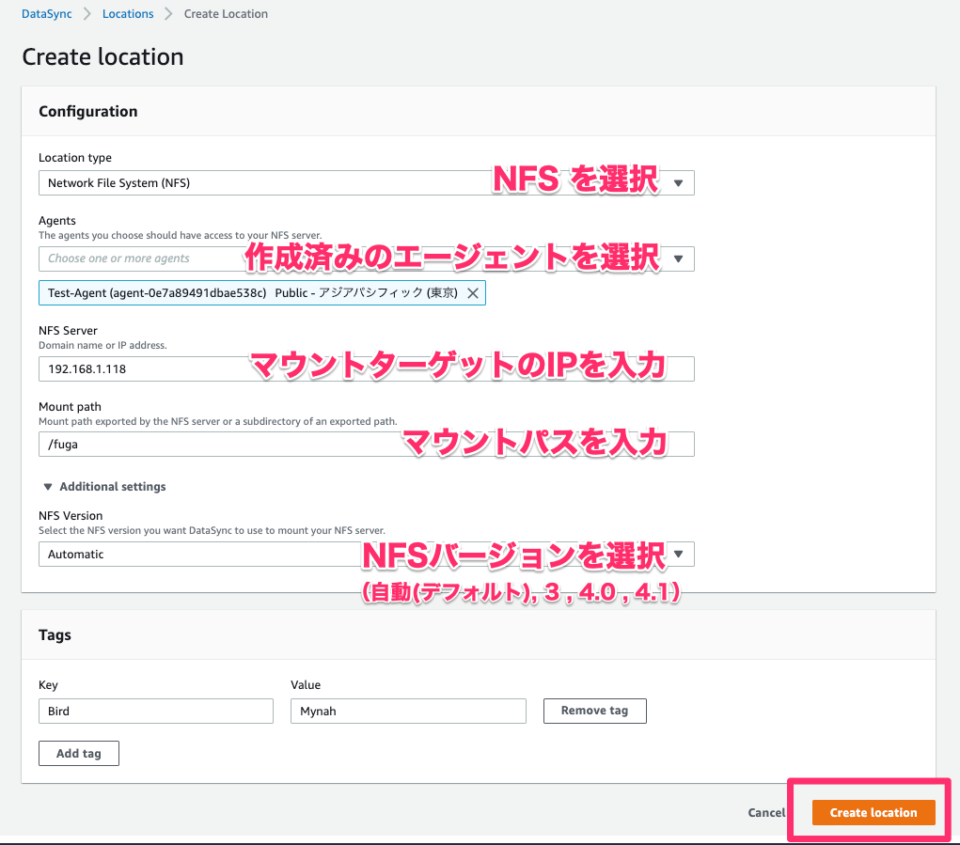The width and height of the screenshot is (960, 845).
Task: Click the Create location button
Action: [x=874, y=812]
